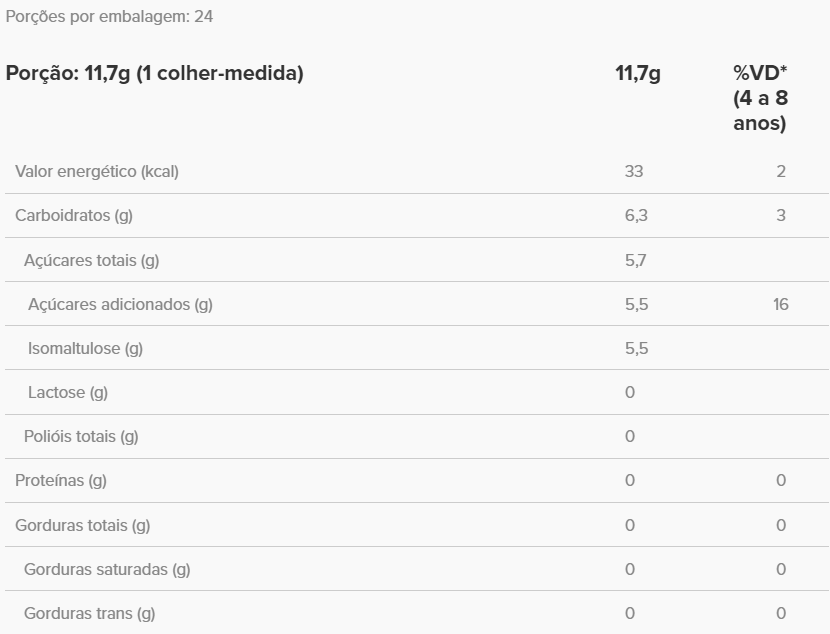Image resolution: width=830 pixels, height=634 pixels.
Task: Select the 'Açúcares adicionados (g)' row label
Action: 120,304
